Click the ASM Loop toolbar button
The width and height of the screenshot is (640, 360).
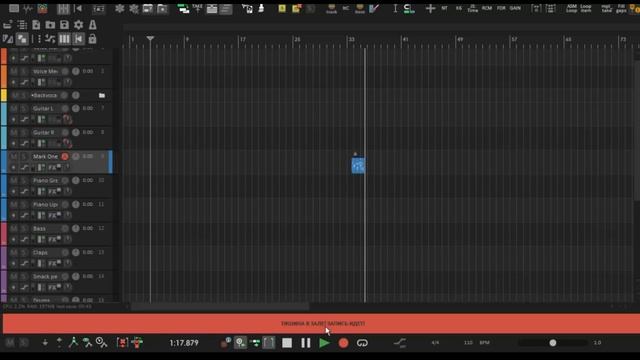(571, 8)
